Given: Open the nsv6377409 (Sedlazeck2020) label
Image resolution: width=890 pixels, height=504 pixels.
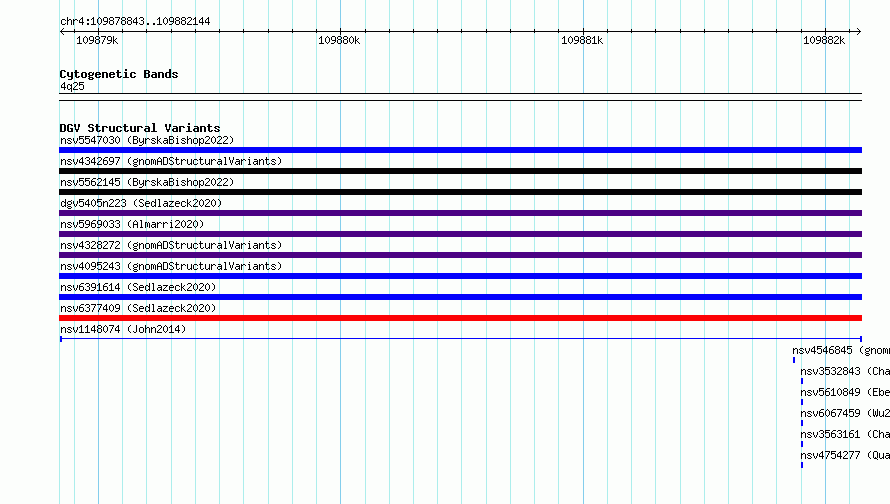Looking at the screenshot, I should click(138, 308).
